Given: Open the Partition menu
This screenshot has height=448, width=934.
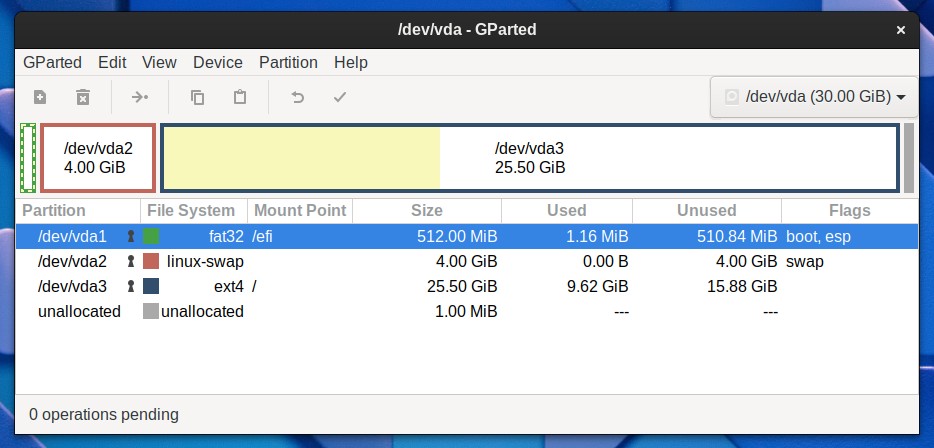Looking at the screenshot, I should point(288,63).
